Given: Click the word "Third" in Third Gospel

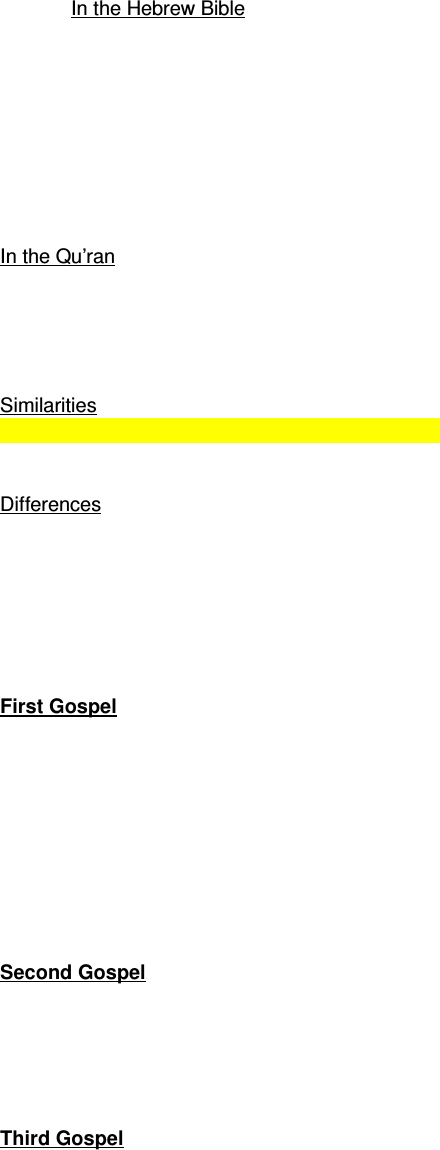Looking at the screenshot, I should click(x=26, y=1138).
